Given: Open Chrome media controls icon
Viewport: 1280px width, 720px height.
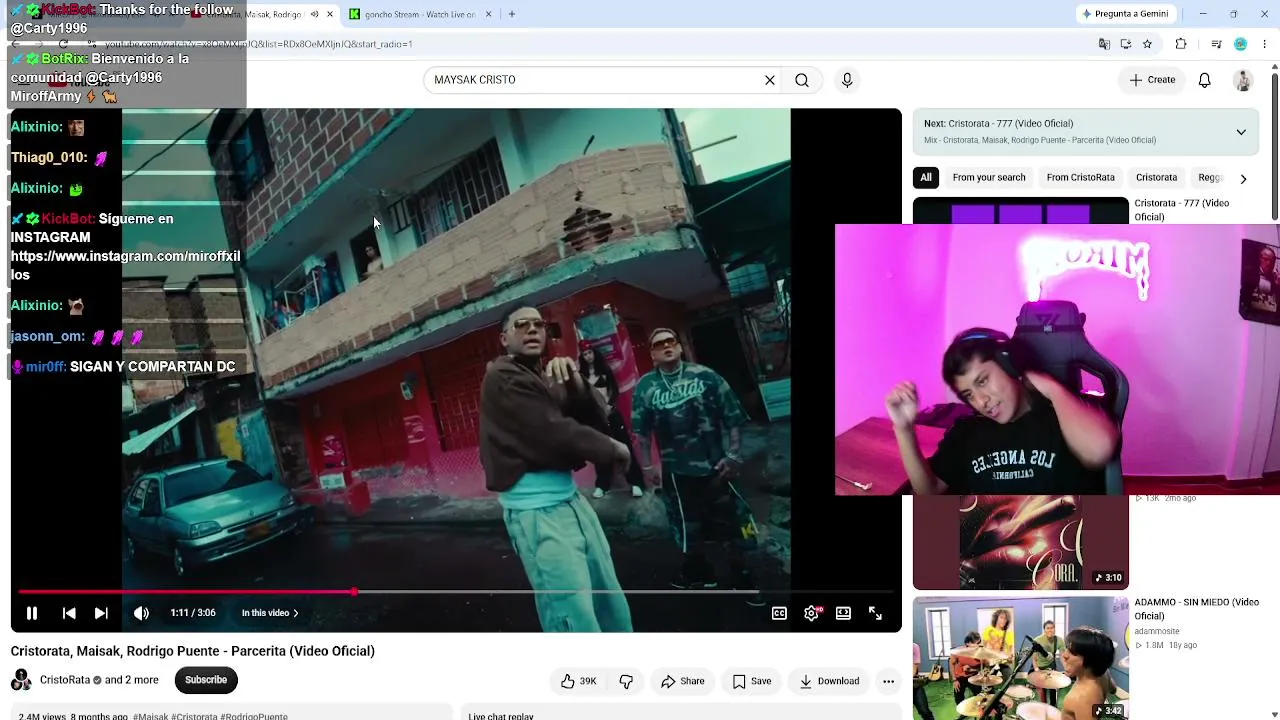Looking at the screenshot, I should pos(1216,44).
